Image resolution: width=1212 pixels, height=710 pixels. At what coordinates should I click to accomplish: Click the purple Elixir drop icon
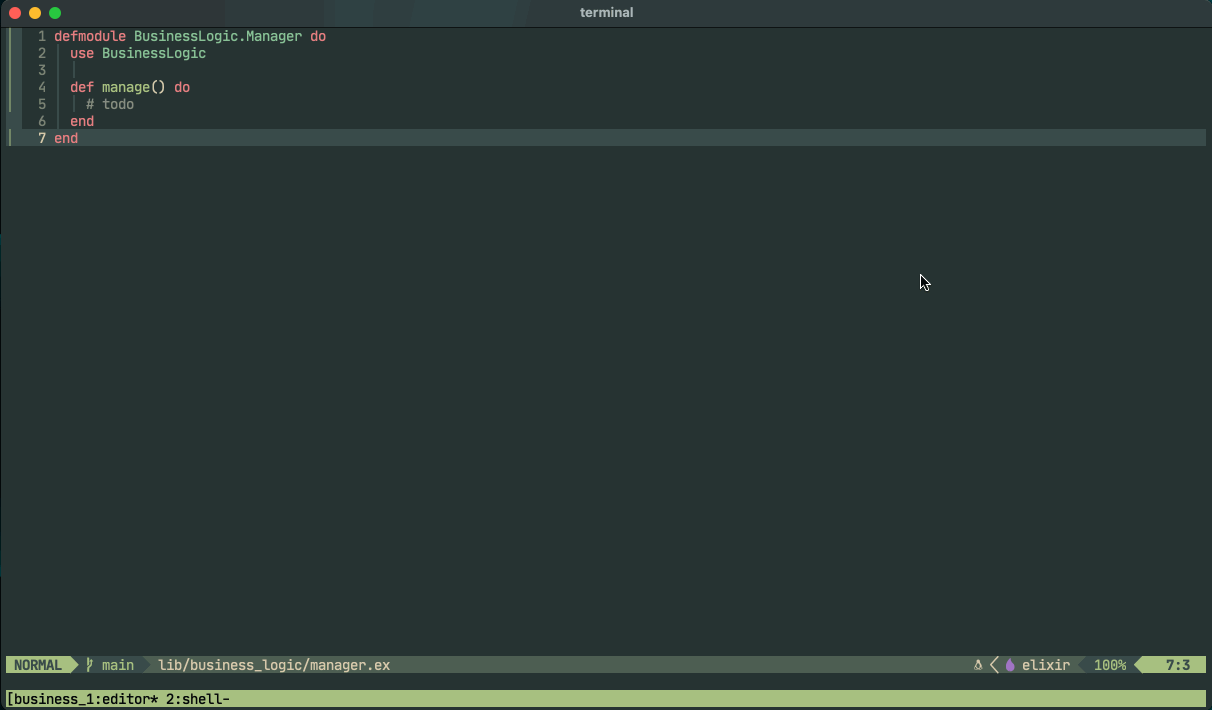point(1010,665)
